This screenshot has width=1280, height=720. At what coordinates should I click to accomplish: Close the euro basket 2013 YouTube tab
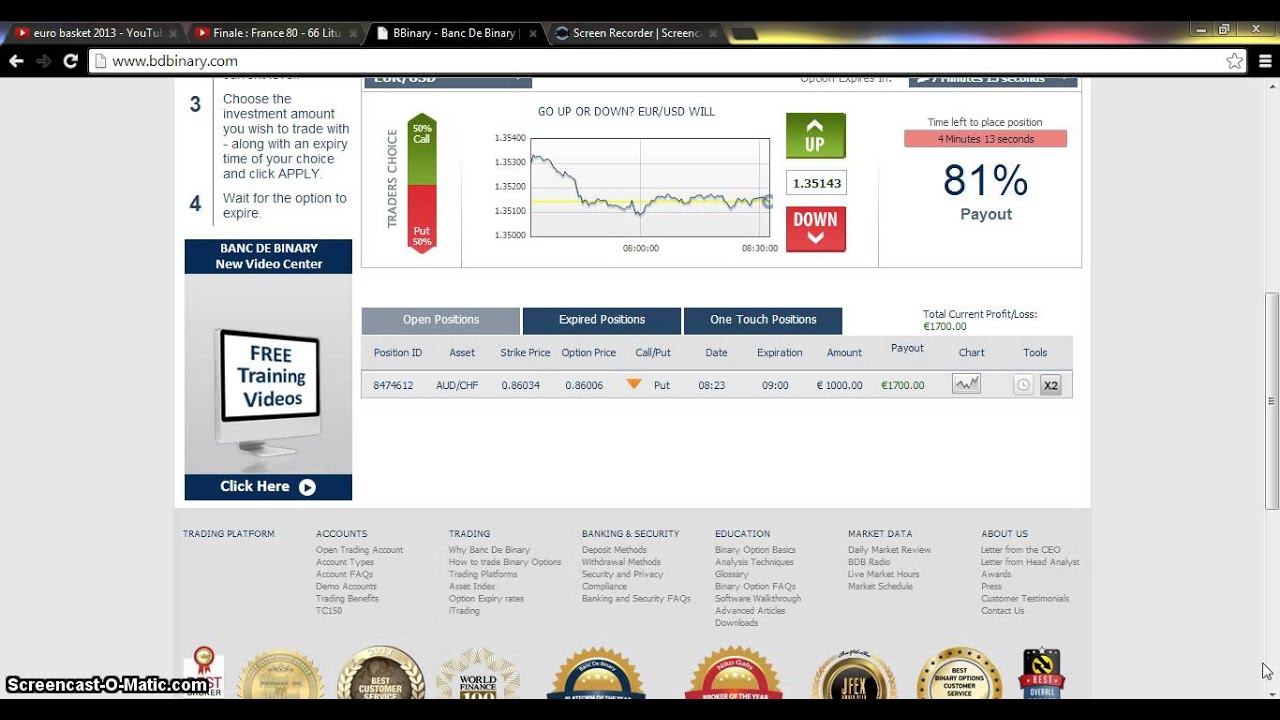[173, 33]
